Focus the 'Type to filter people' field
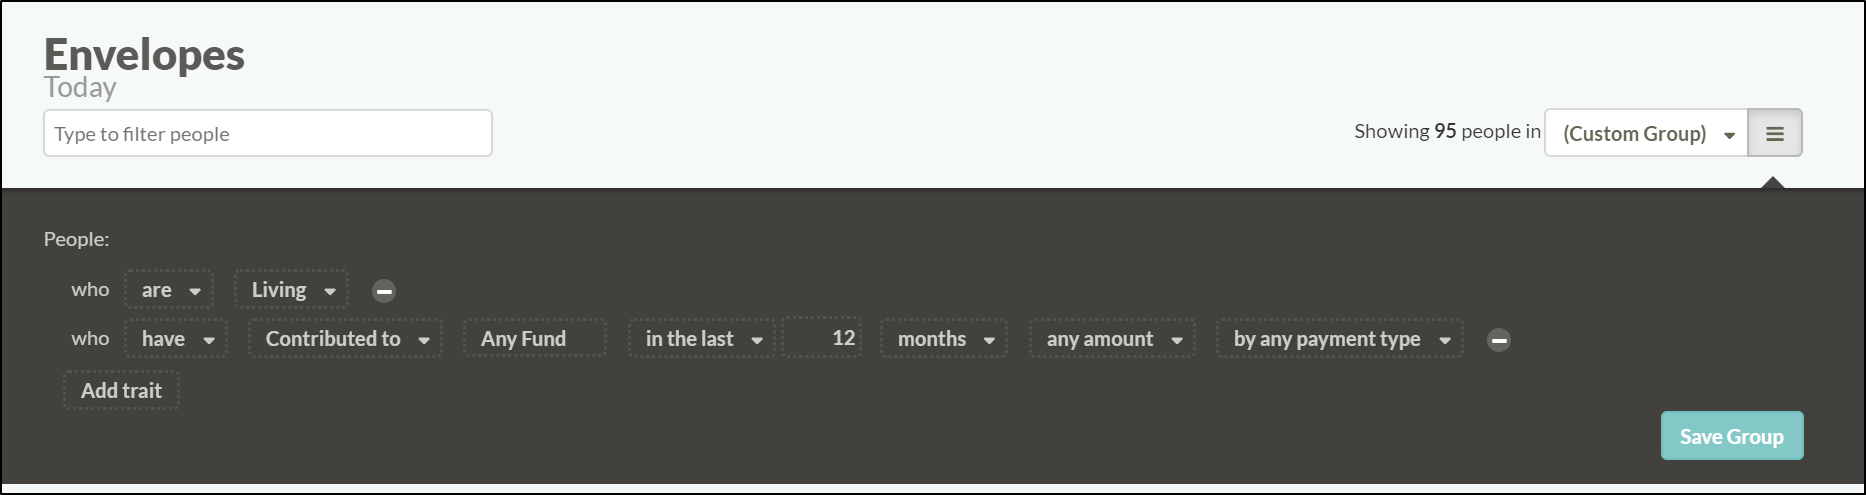Screen dimensions: 1866x495 click(x=268, y=133)
